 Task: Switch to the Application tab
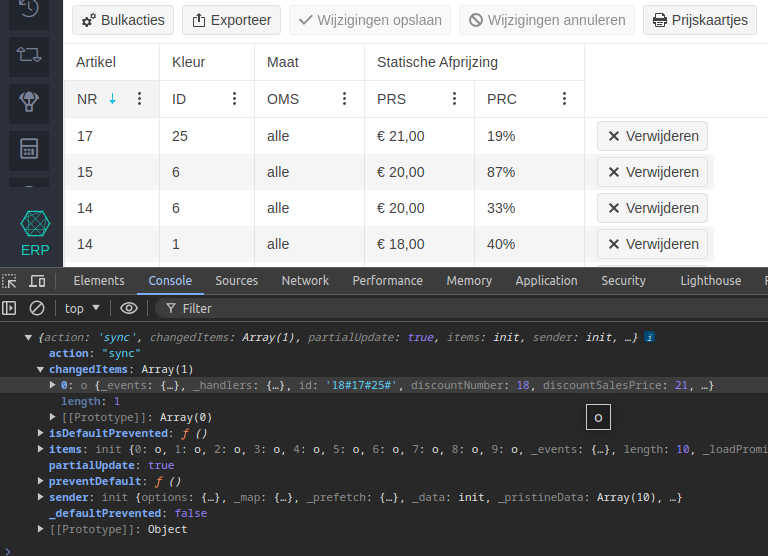(546, 281)
